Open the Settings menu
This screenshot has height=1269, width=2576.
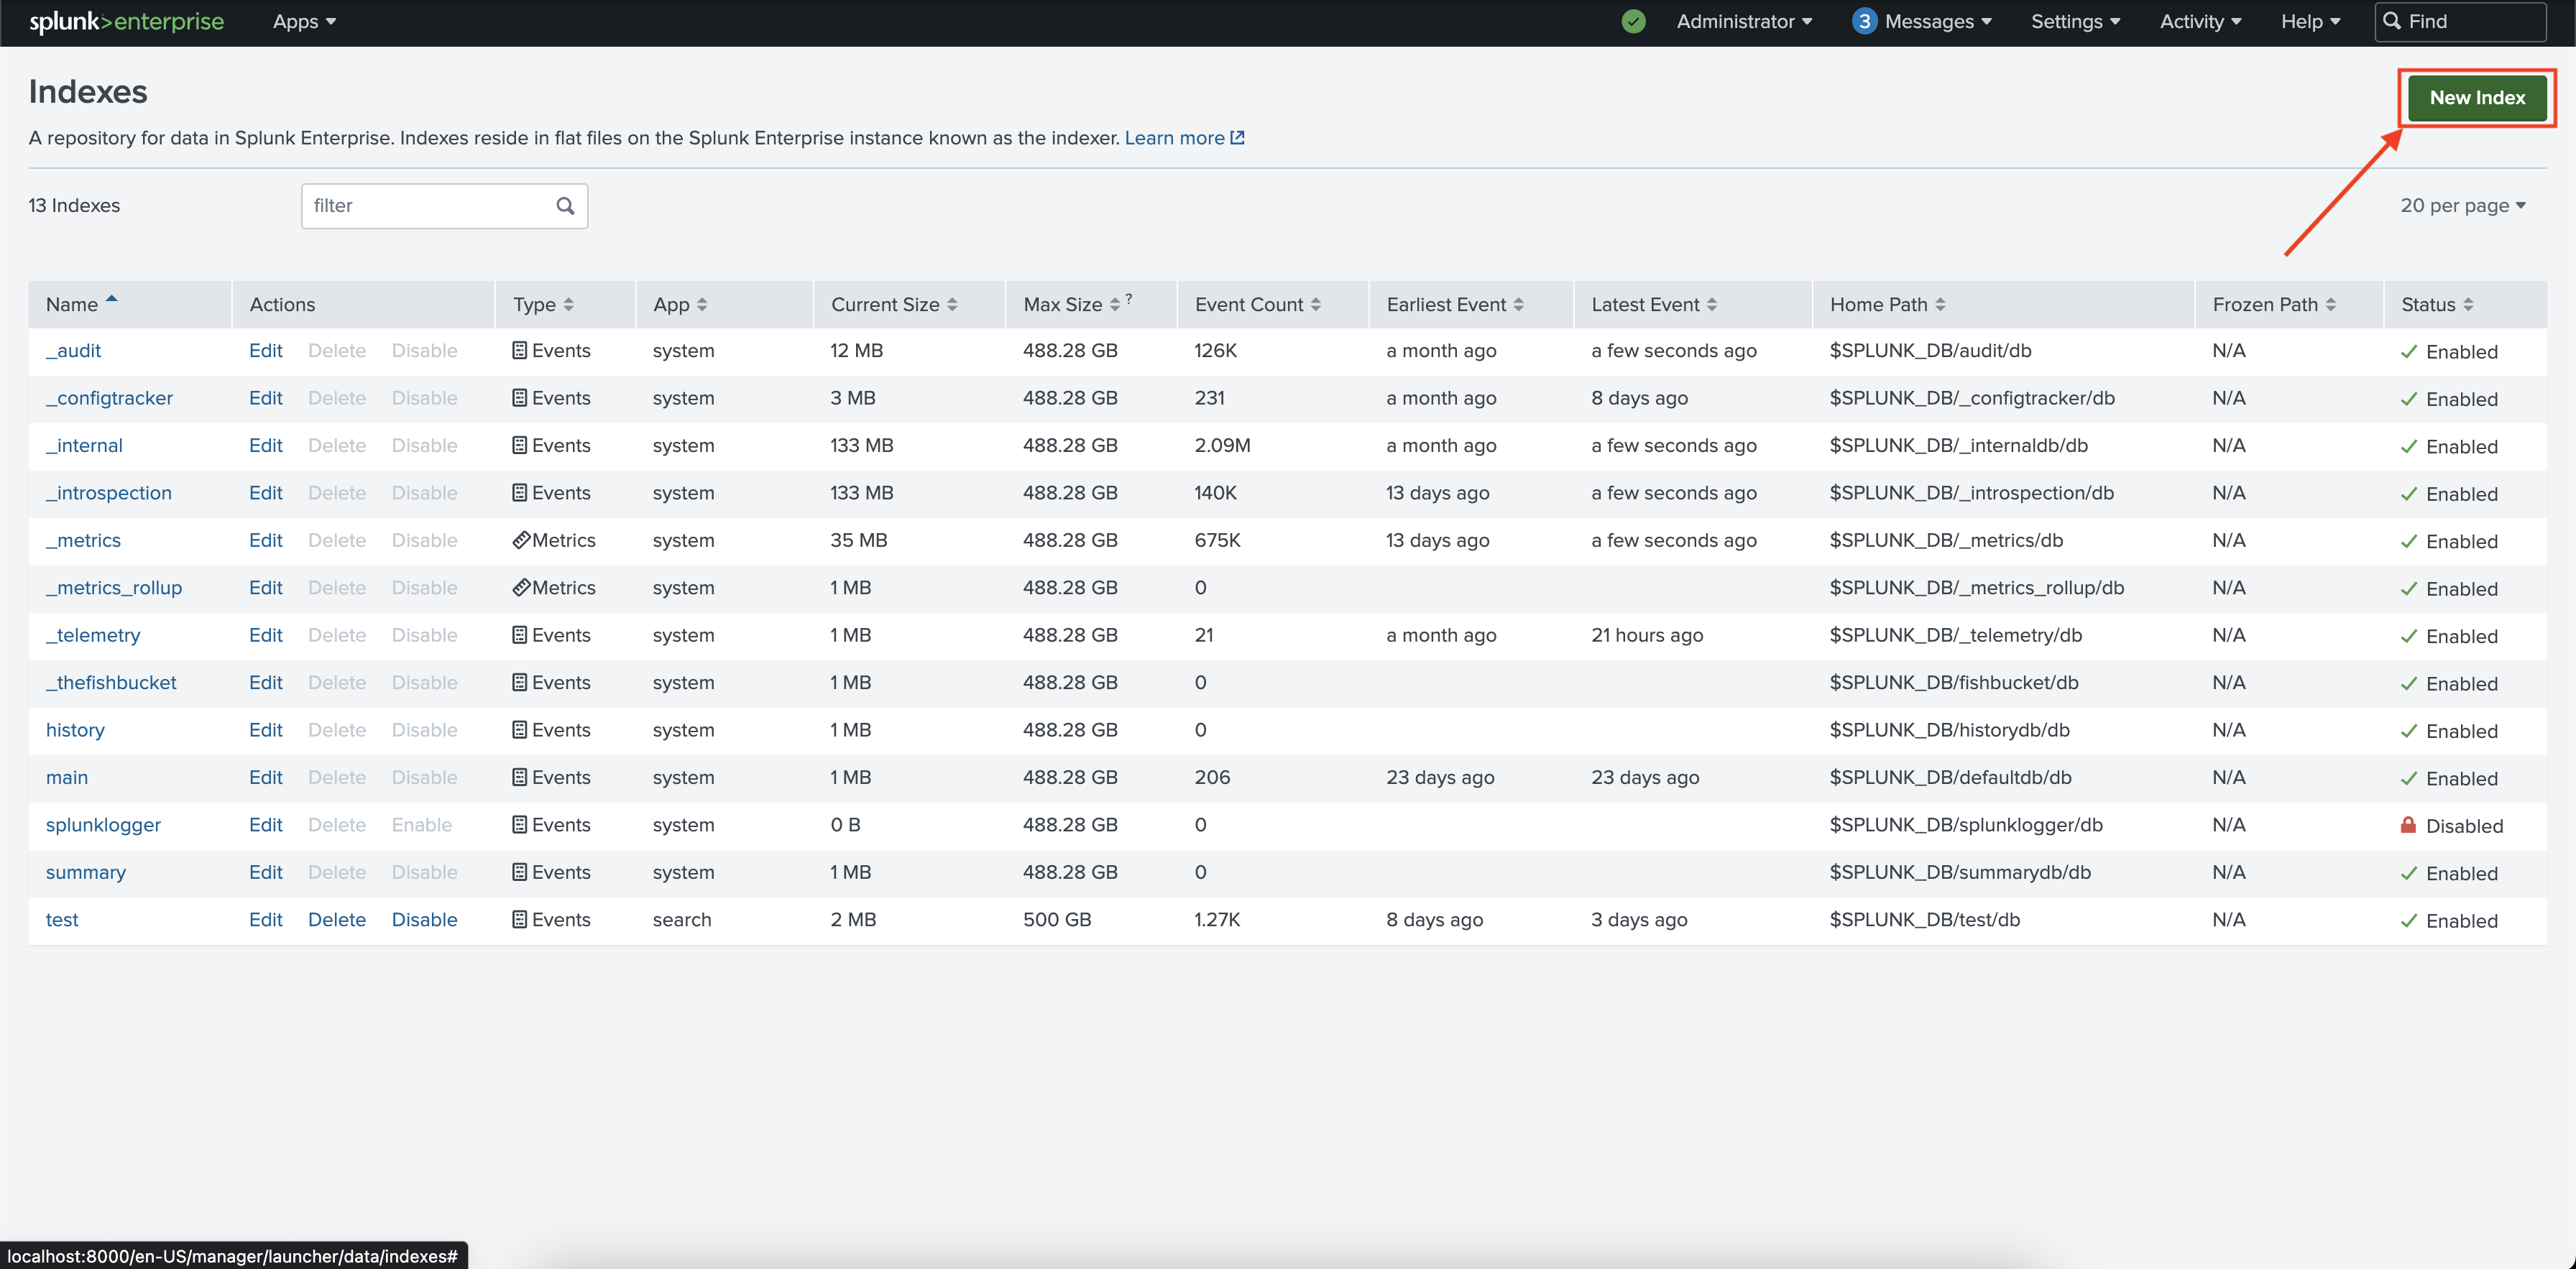2075,21
